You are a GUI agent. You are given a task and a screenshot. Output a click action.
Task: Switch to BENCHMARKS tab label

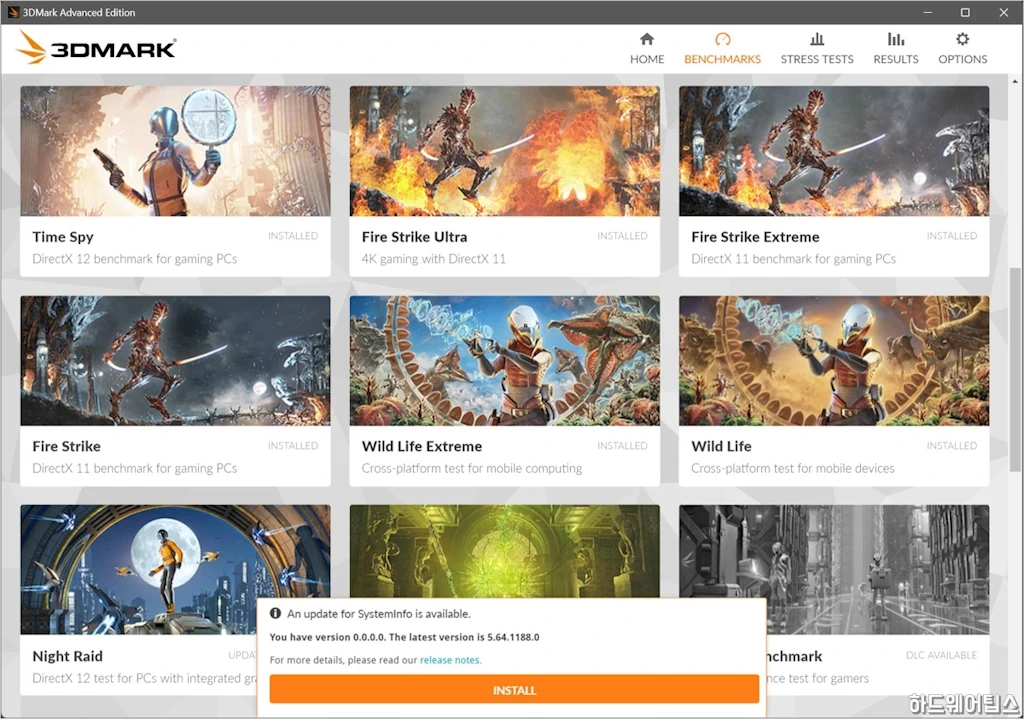(x=722, y=59)
